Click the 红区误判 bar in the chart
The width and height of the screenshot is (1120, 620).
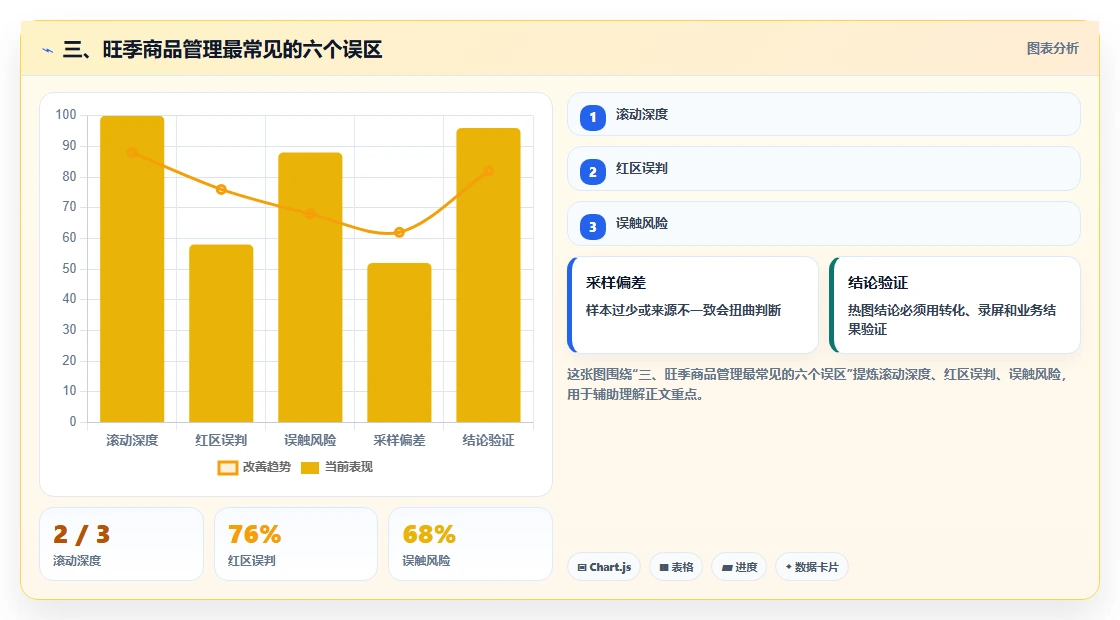[x=221, y=333]
